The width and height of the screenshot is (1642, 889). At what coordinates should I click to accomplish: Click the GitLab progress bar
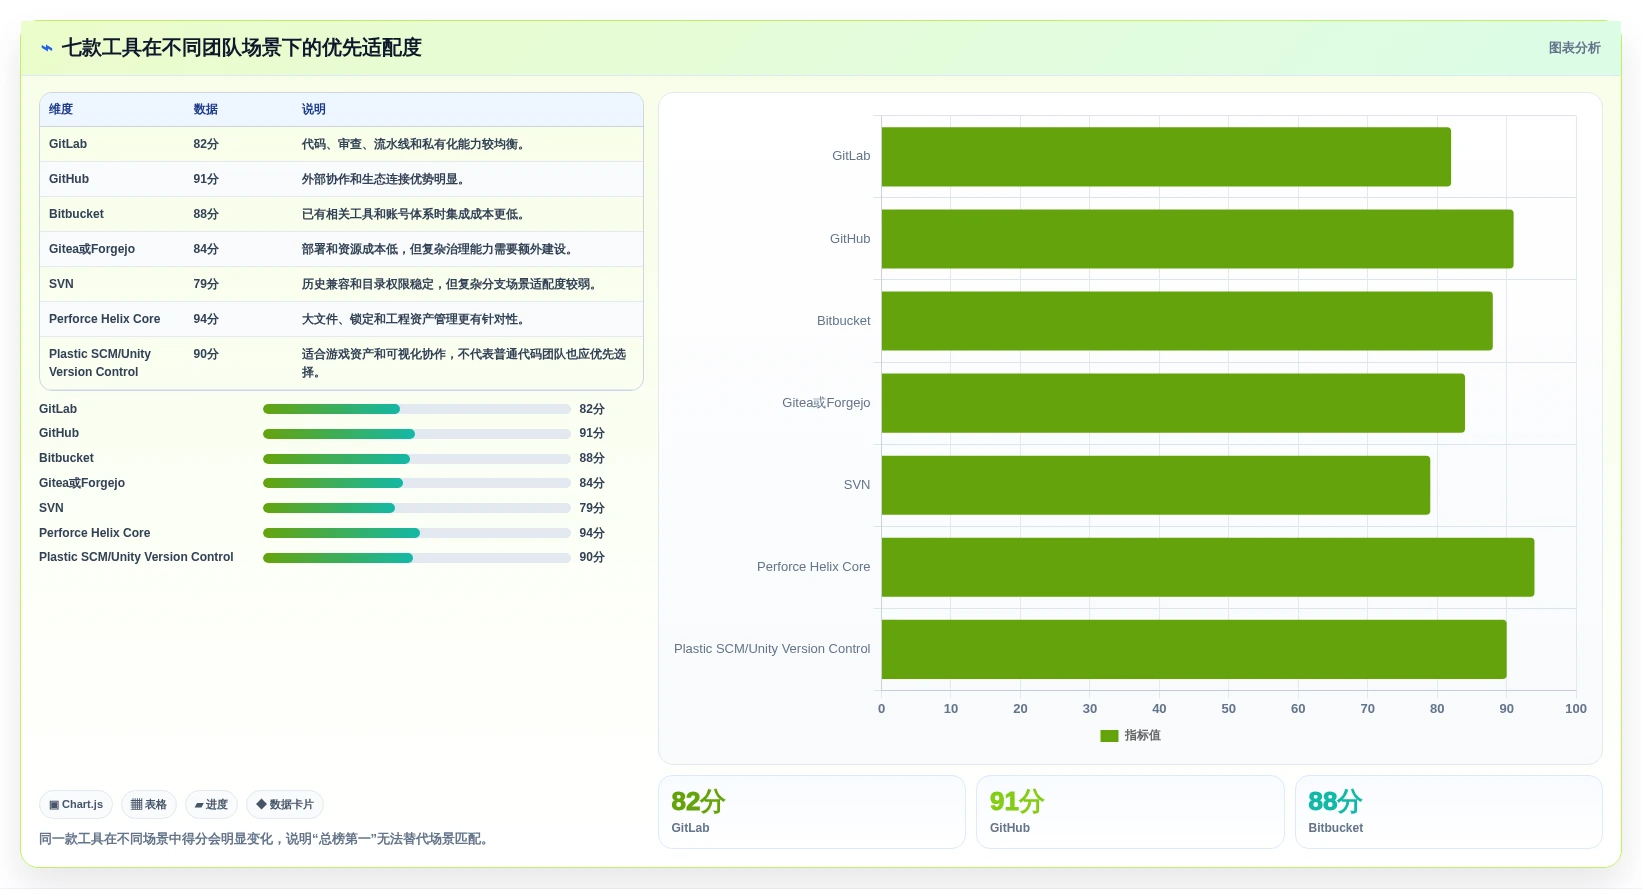[417, 409]
